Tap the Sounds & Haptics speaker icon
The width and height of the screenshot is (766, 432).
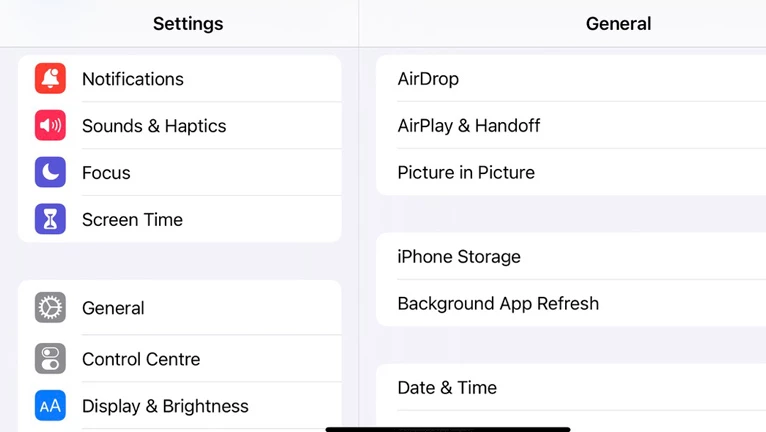50,125
